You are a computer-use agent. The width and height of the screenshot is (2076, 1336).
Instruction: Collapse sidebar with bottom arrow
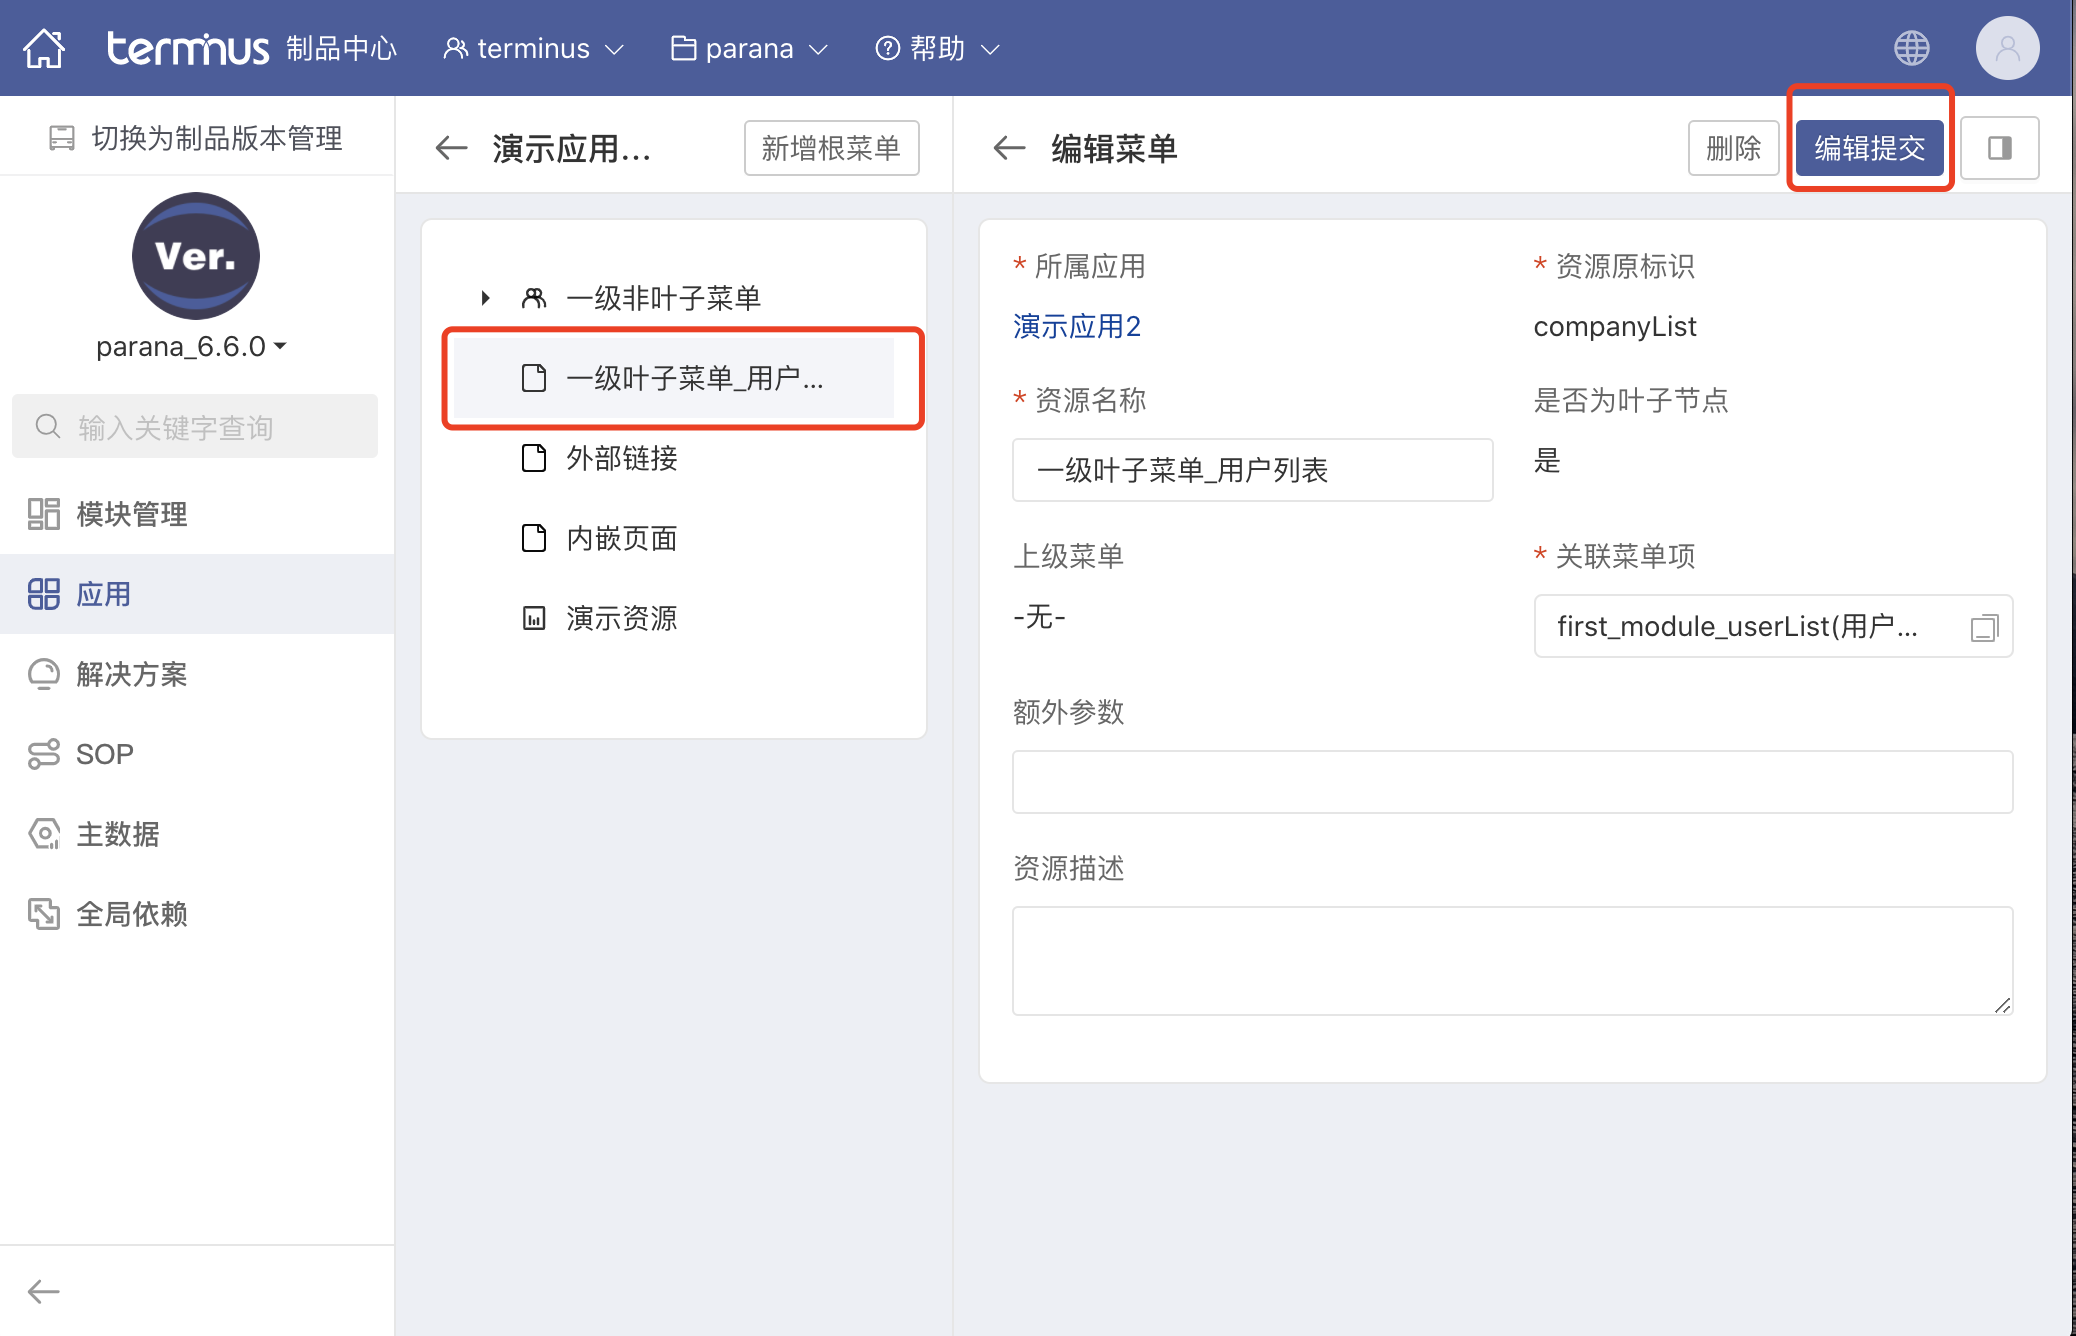tap(44, 1291)
